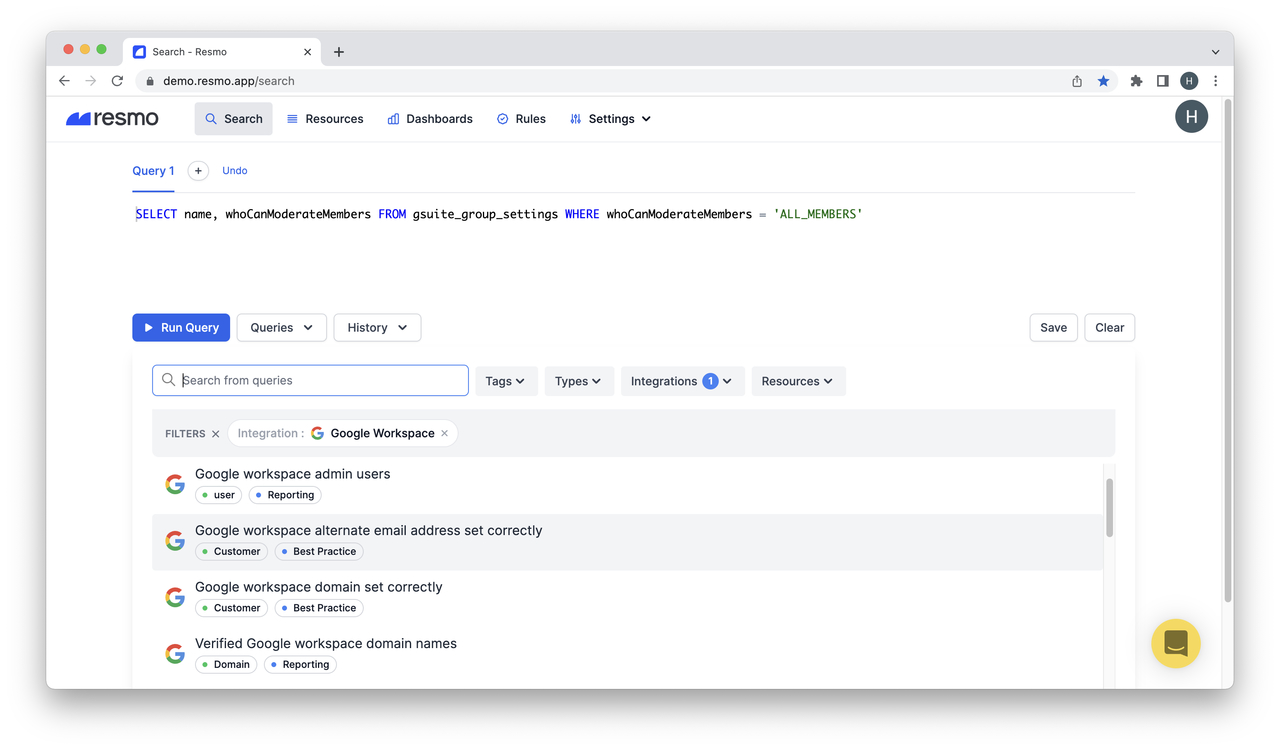Select the Query 1 tab
1280x750 pixels.
click(x=153, y=171)
